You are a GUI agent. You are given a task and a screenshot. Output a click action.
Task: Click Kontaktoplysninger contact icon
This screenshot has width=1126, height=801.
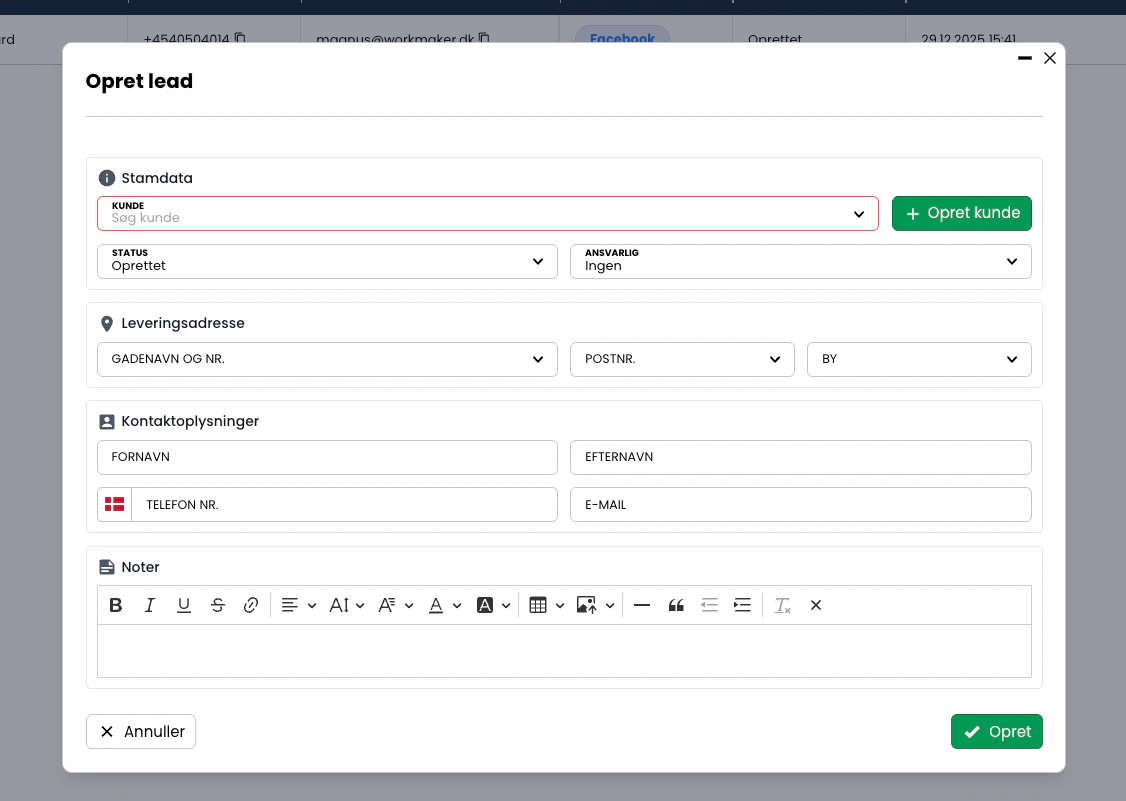point(107,422)
